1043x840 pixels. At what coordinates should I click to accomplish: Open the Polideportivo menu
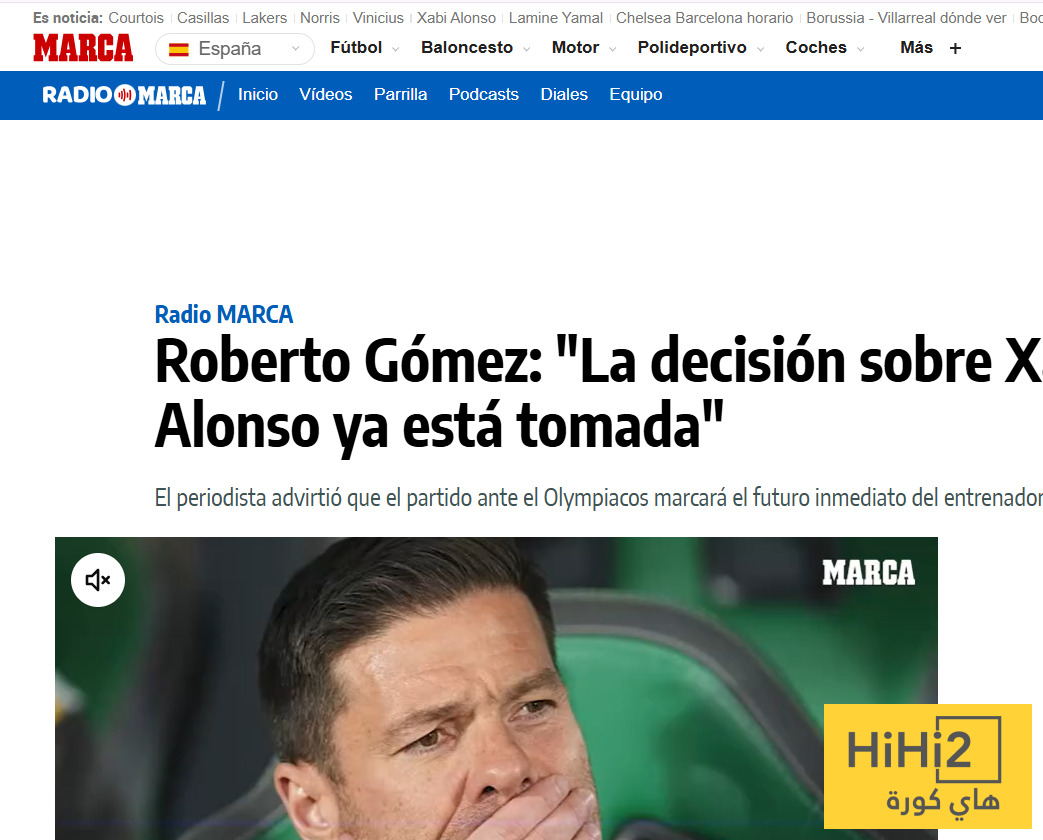click(x=701, y=48)
